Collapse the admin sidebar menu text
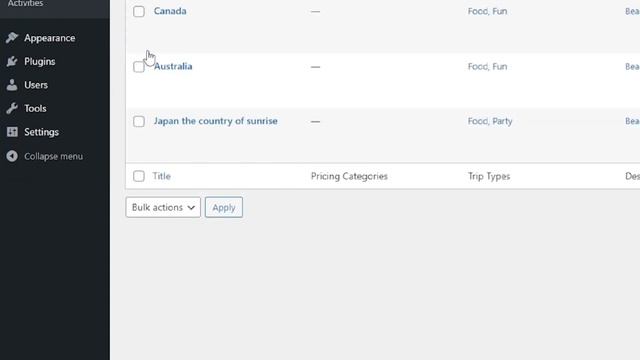The image size is (640, 360). pyautogui.click(x=53, y=156)
